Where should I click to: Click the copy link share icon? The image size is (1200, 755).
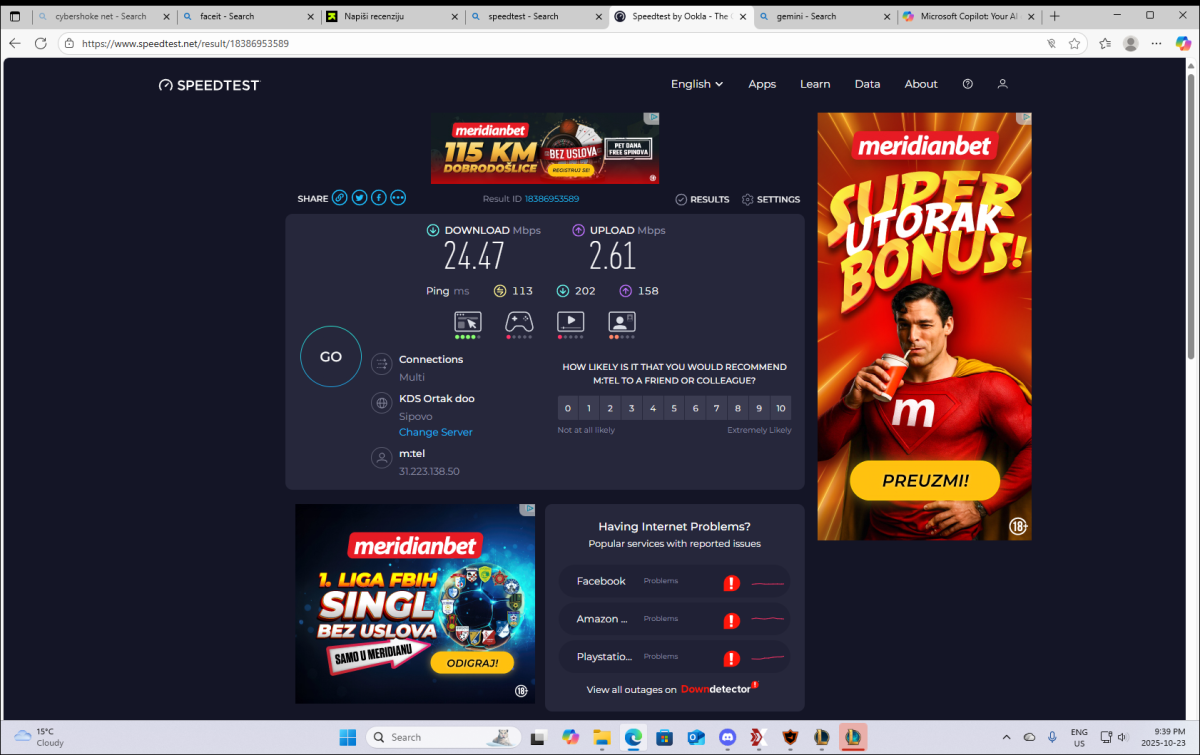tap(340, 198)
